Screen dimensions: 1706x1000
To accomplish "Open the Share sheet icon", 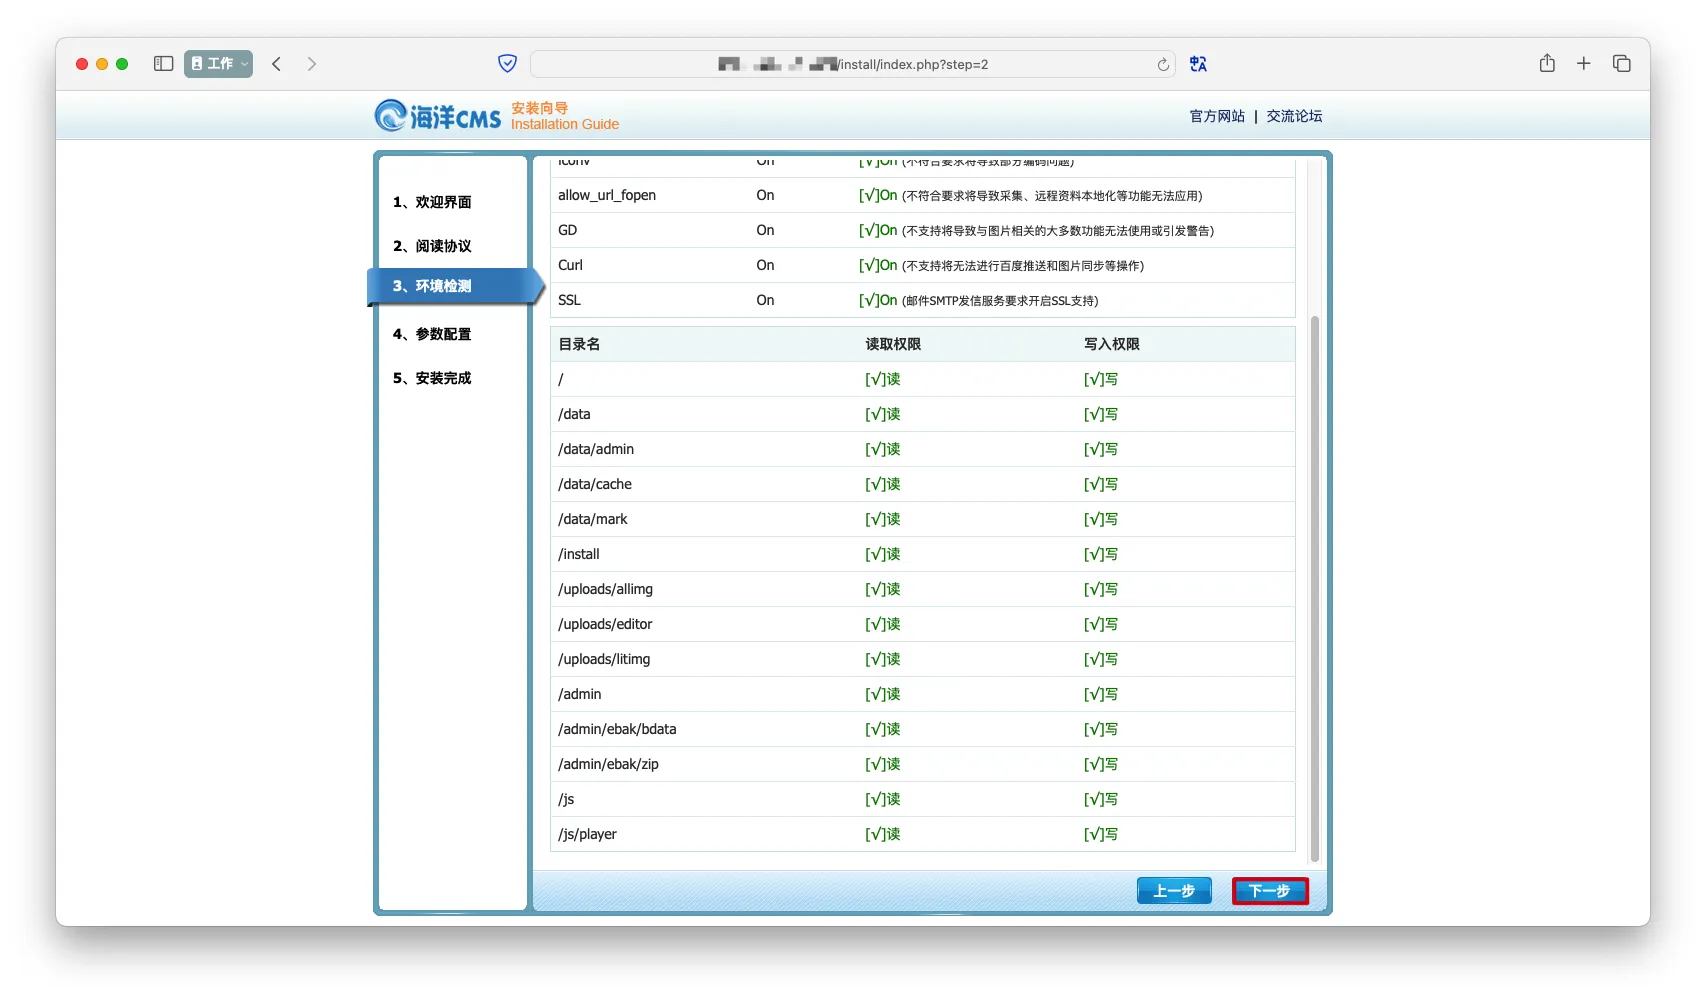I will pos(1547,64).
